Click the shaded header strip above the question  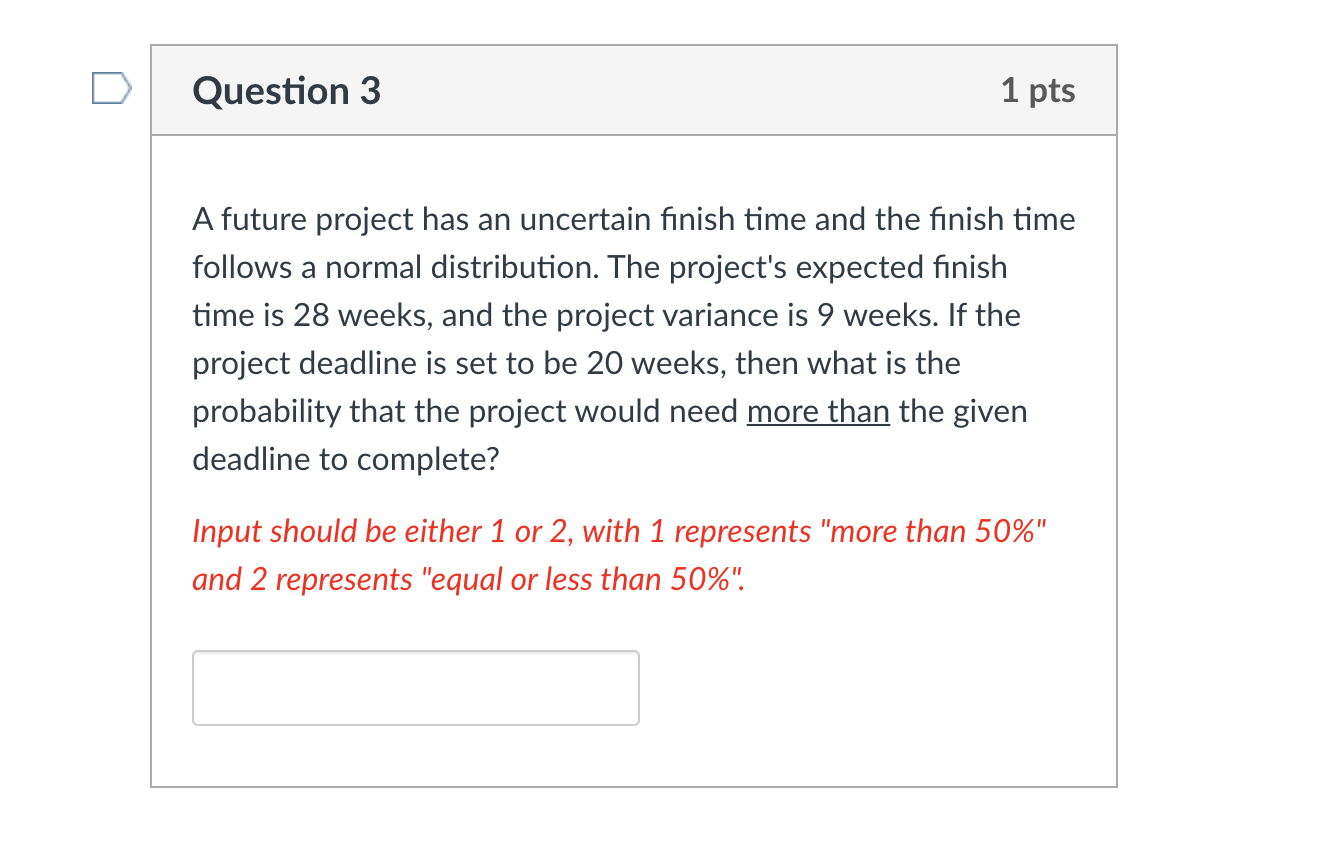click(x=633, y=90)
